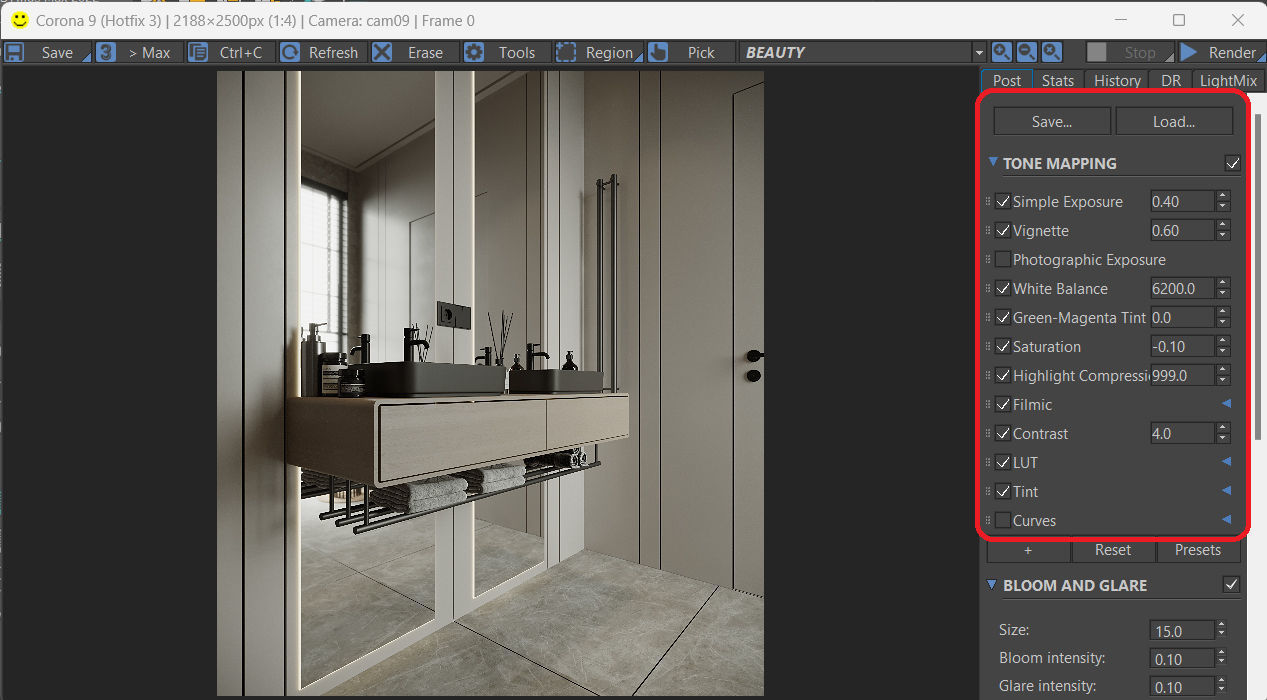
Task: Increase Bloom Size with spinner up arrow
Action: [1220, 626]
